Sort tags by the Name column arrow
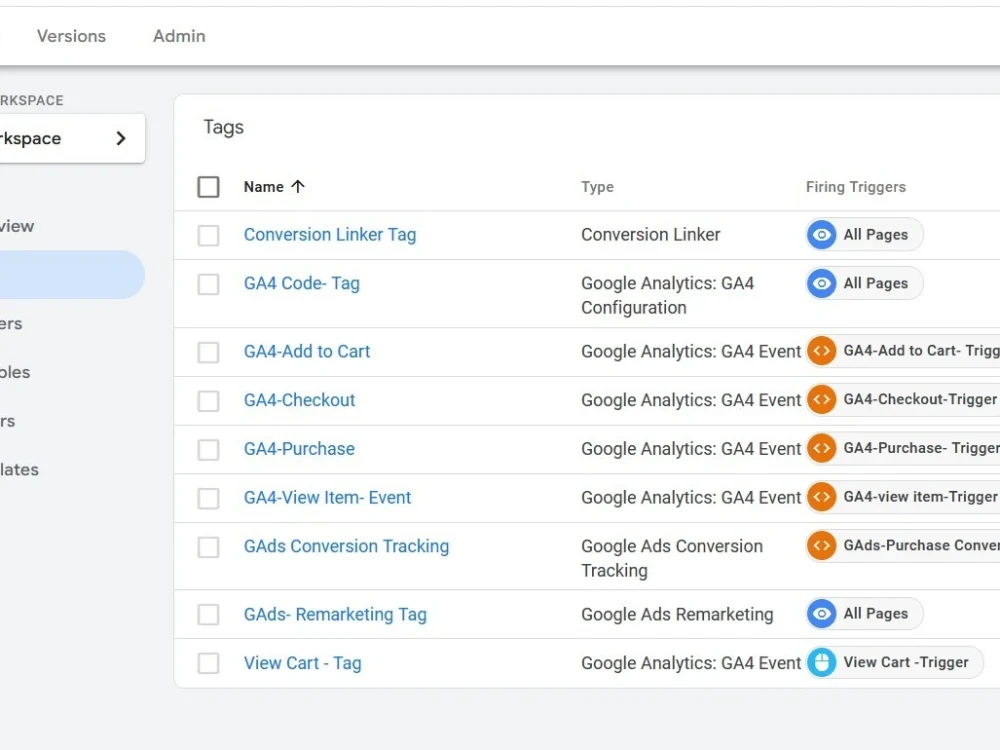This screenshot has height=750, width=1000. 298,186
